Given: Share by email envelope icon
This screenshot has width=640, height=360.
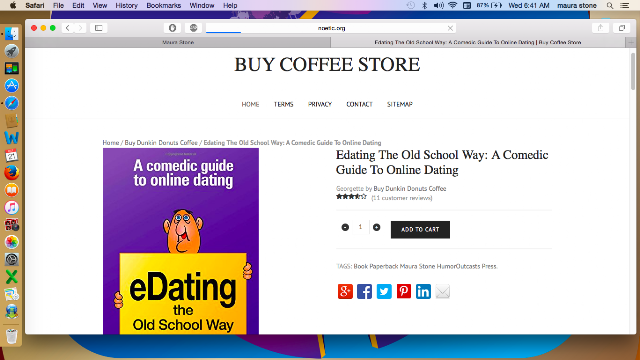Looking at the screenshot, I should 443,291.
